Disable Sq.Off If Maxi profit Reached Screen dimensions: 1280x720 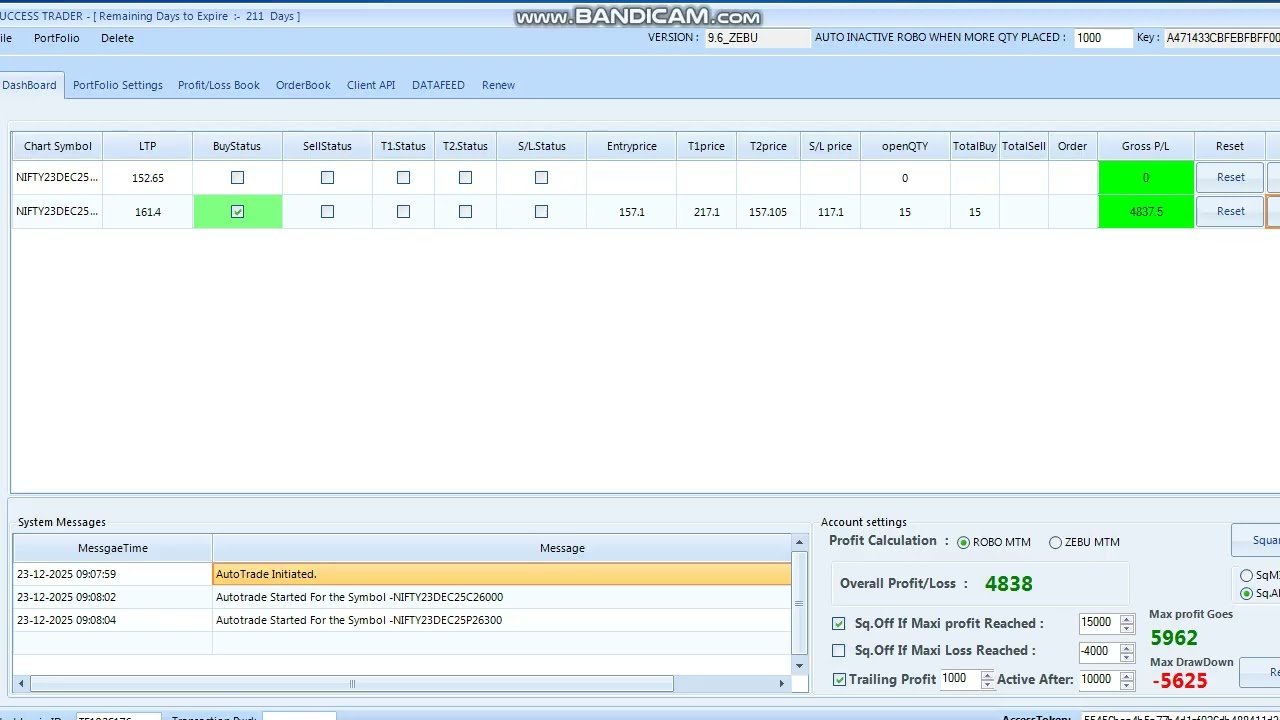pos(838,623)
